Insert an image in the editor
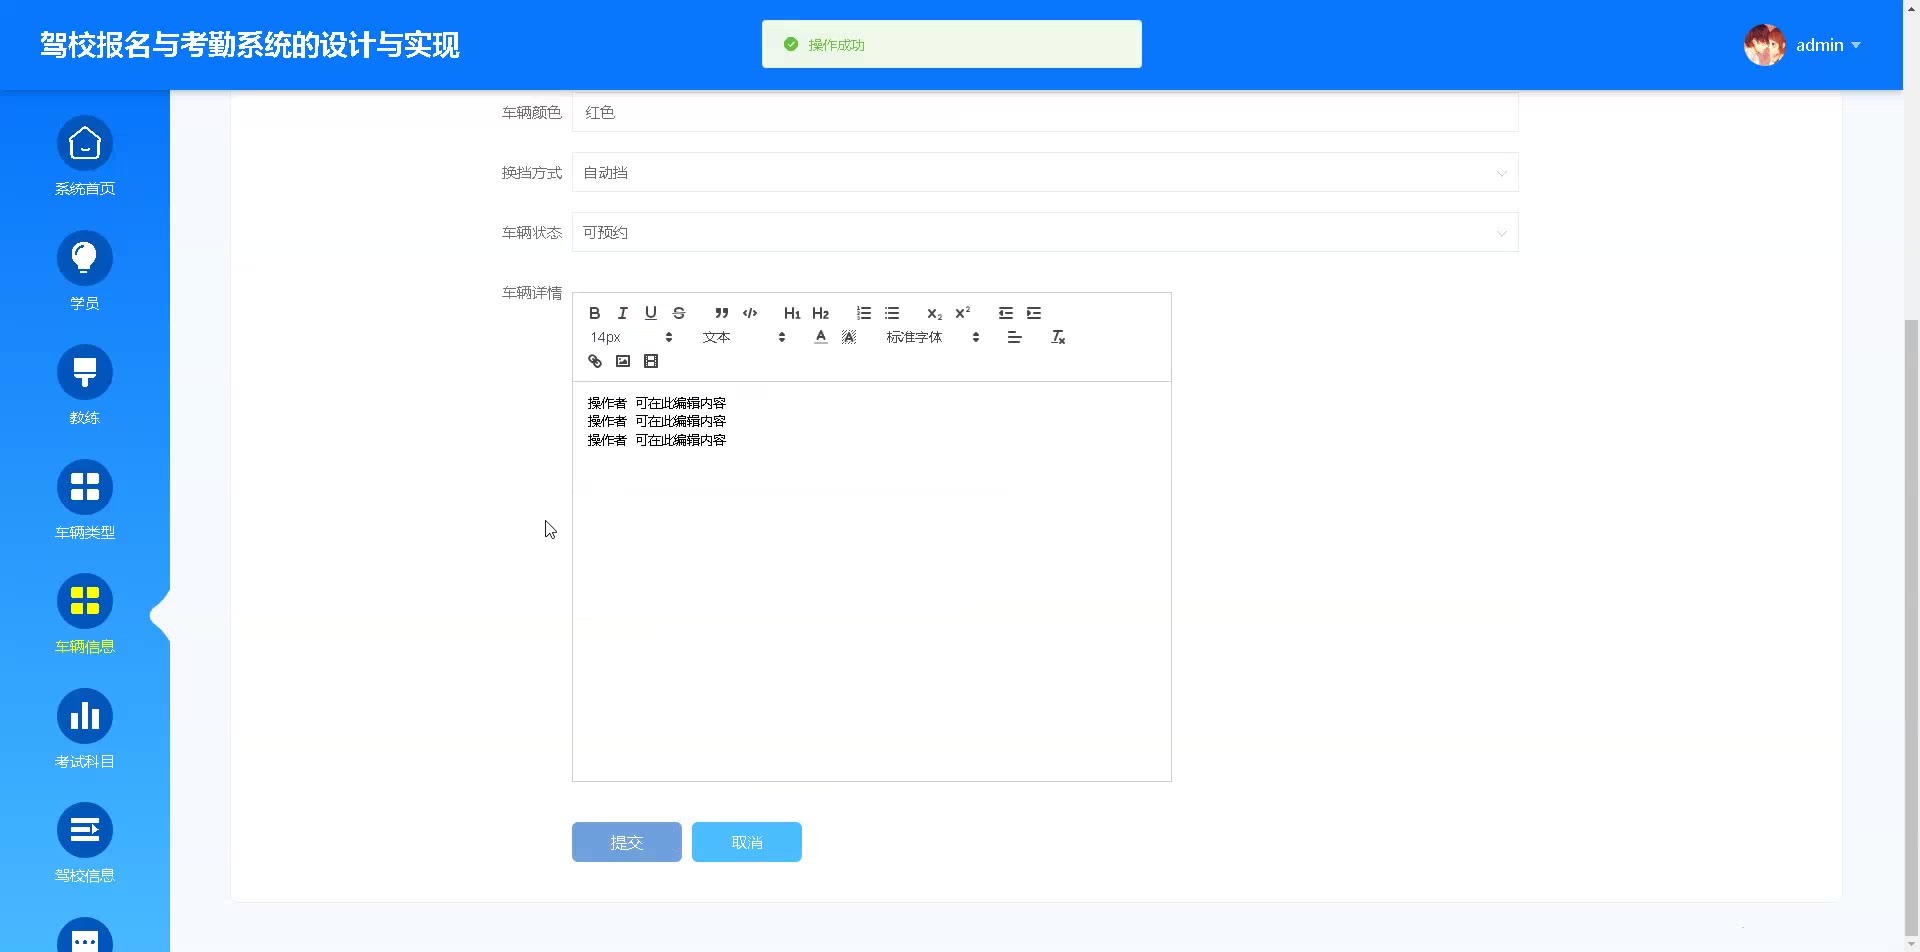1920x952 pixels. 623,361
